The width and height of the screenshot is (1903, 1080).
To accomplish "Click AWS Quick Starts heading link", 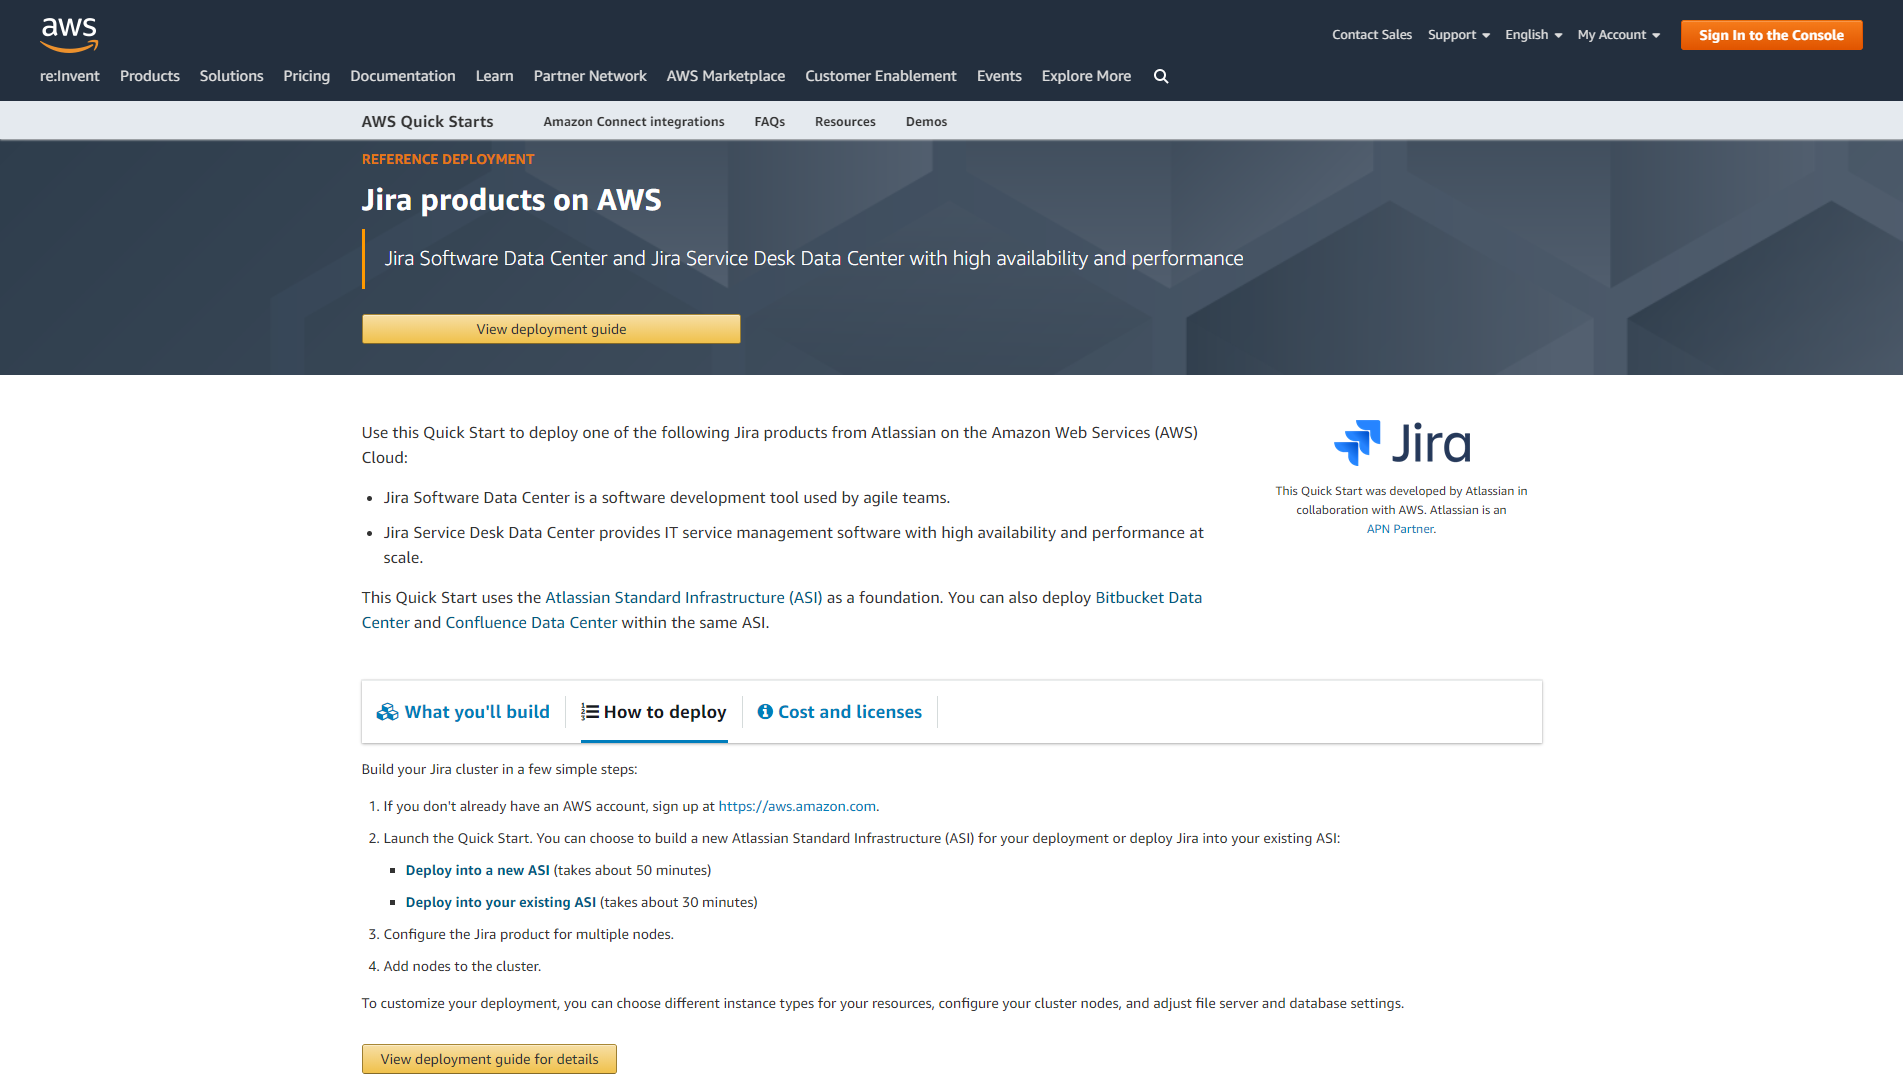I will (x=427, y=122).
